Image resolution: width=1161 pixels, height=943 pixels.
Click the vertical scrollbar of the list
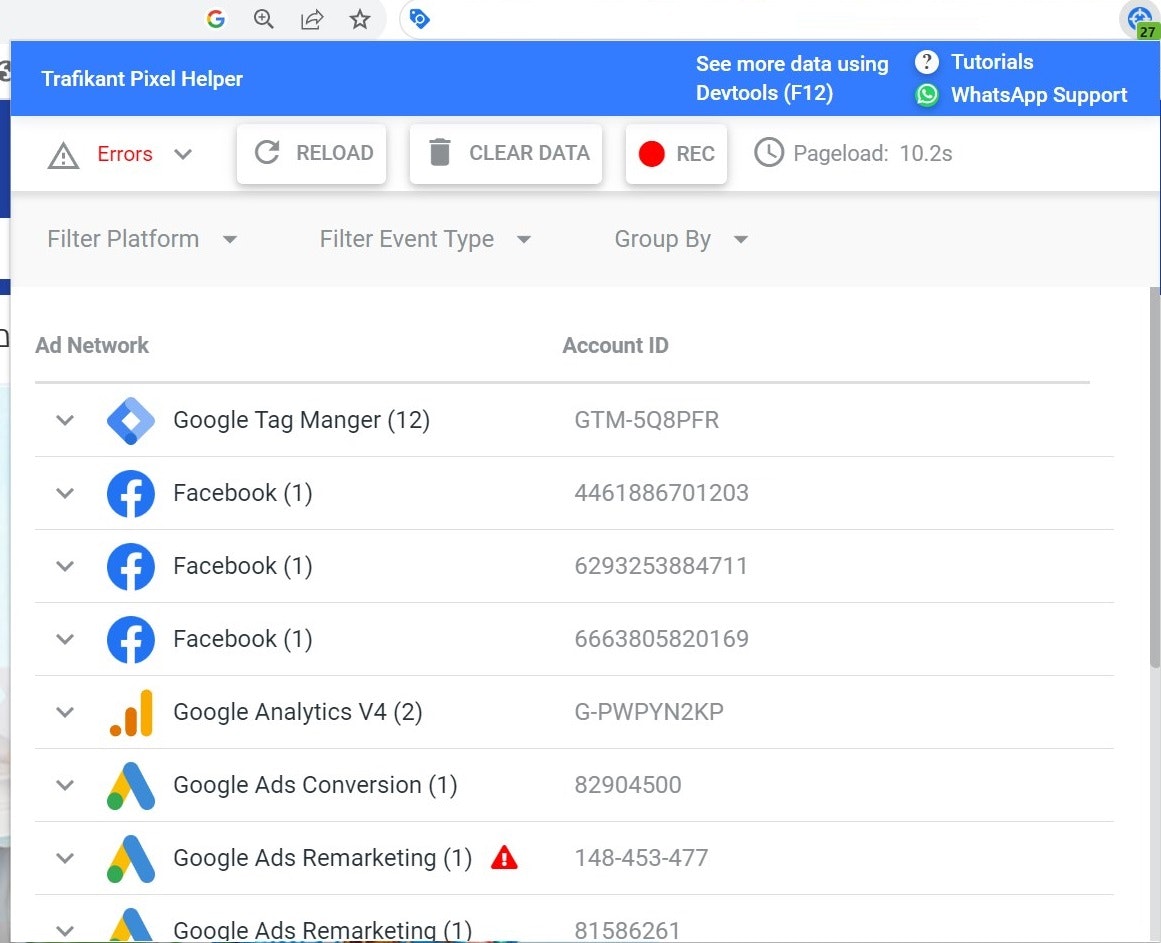point(1154,477)
